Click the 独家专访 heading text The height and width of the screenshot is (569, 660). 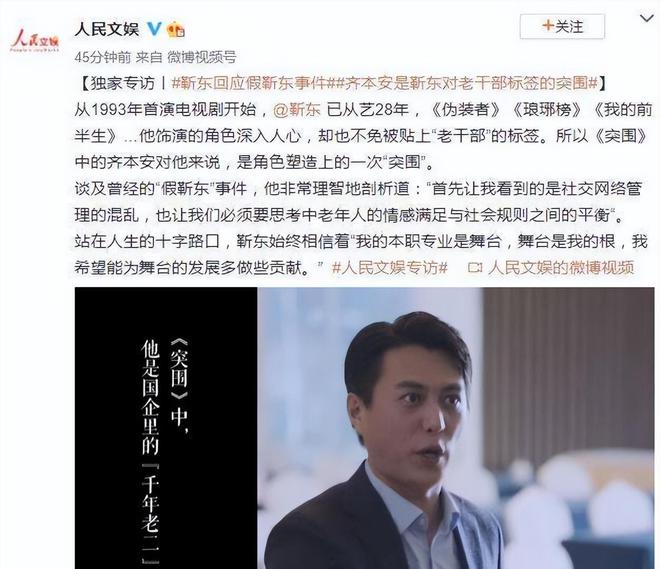point(122,83)
